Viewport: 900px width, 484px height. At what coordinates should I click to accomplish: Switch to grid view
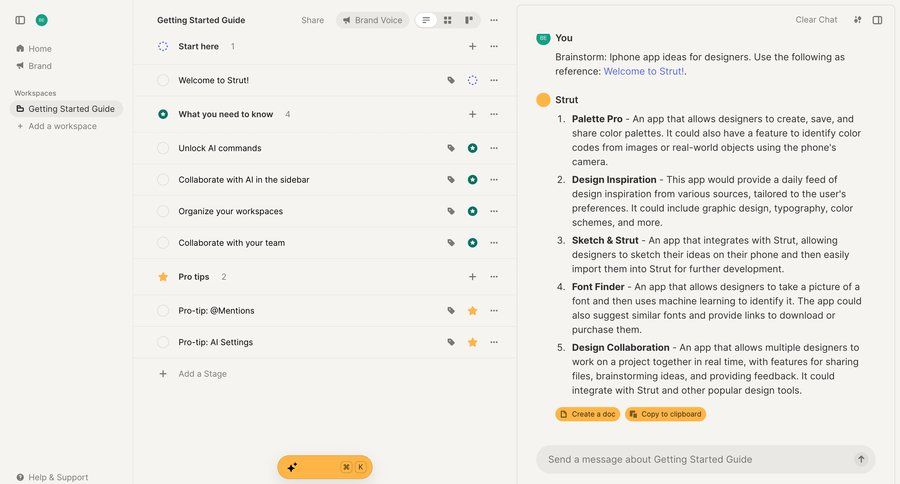click(448, 20)
